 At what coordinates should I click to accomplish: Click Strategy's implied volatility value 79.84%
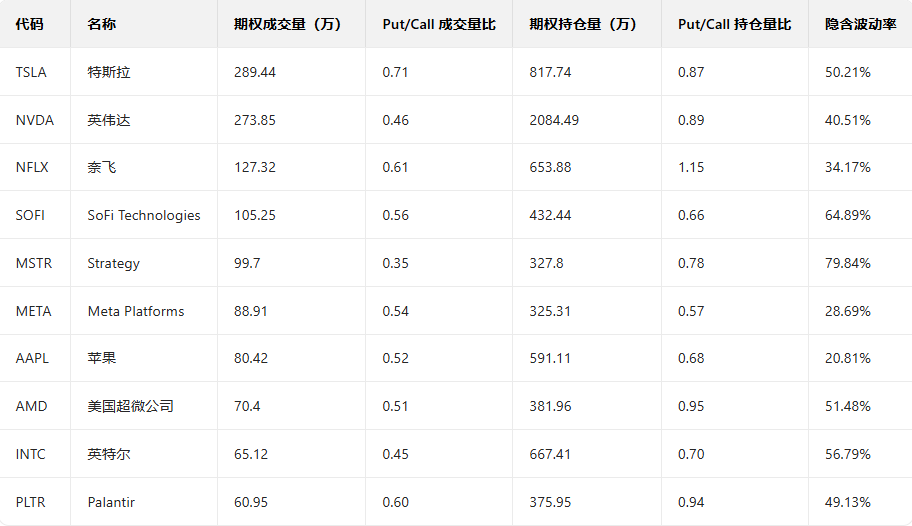click(848, 263)
